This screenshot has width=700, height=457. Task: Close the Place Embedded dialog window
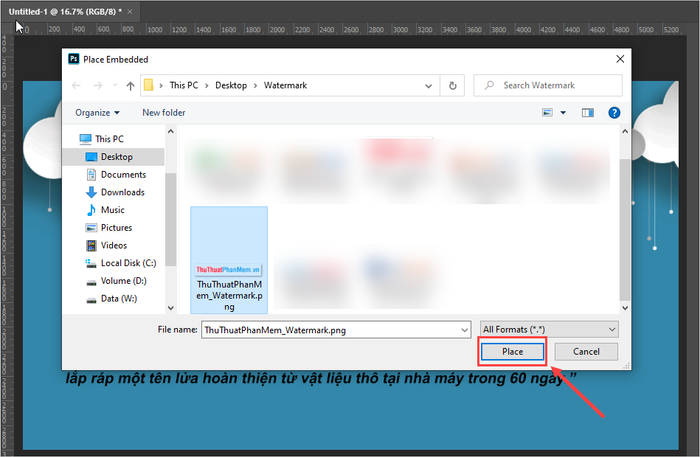(x=620, y=59)
